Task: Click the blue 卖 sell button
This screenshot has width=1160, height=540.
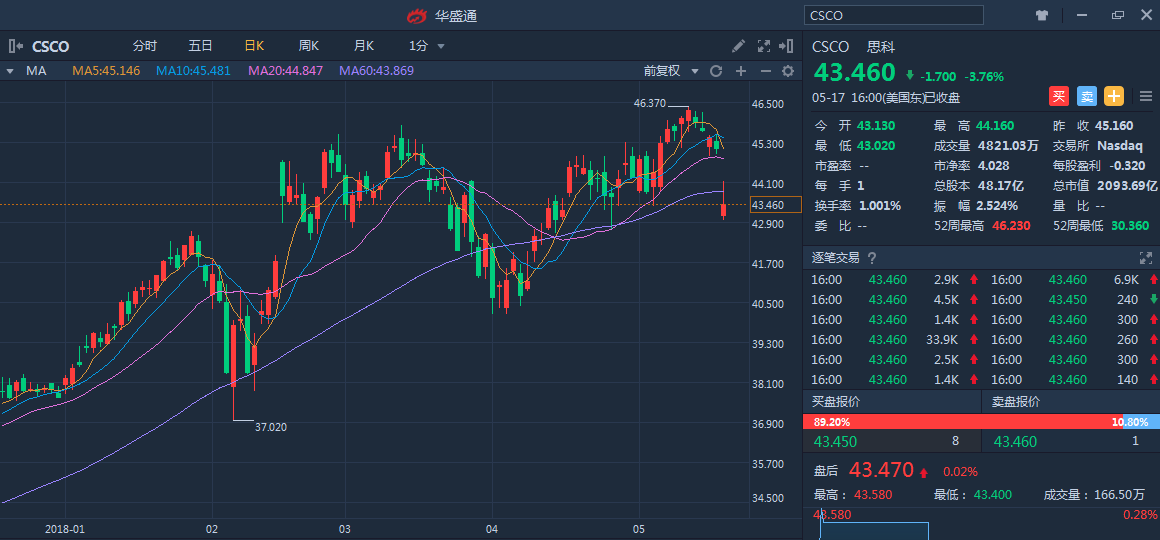Action: 1087,96
